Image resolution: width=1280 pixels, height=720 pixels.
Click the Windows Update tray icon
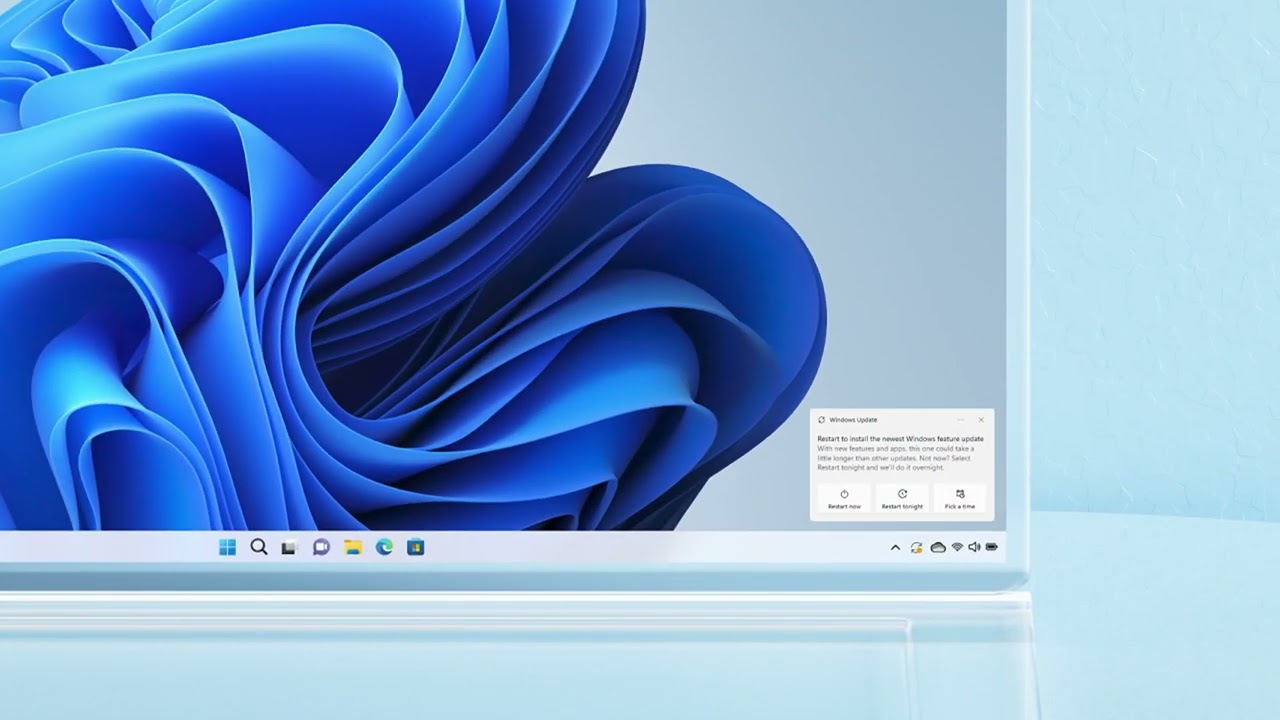coord(916,547)
